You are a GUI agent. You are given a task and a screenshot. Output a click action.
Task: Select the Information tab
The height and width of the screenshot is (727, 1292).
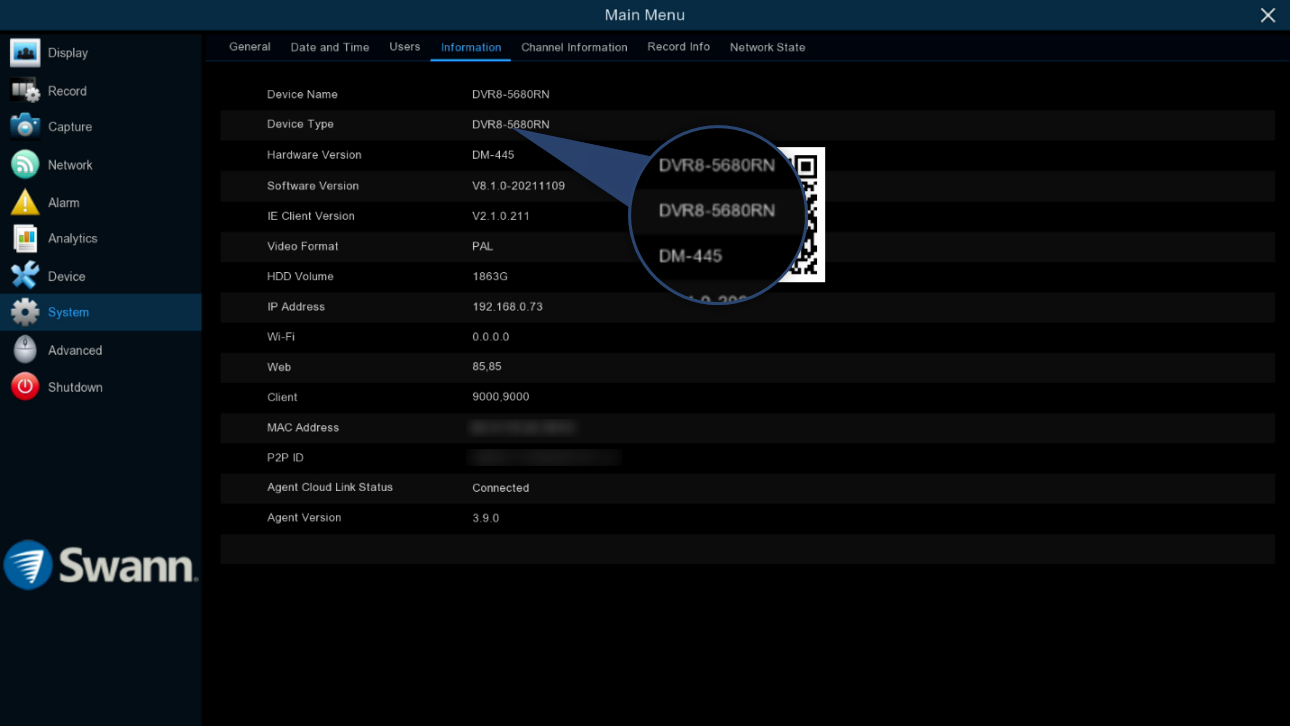click(471, 47)
